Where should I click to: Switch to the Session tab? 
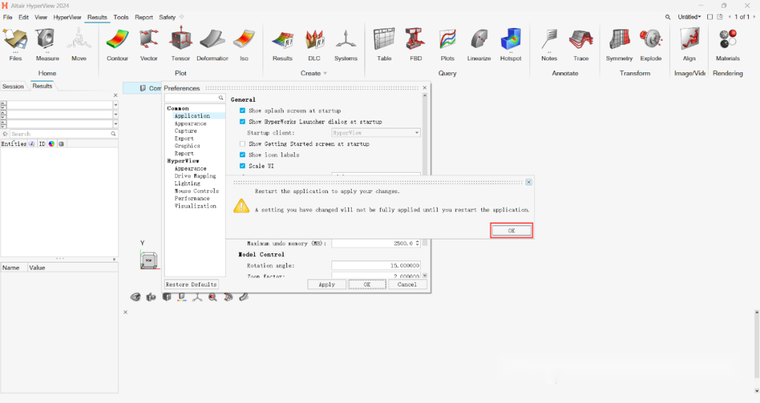coord(13,86)
